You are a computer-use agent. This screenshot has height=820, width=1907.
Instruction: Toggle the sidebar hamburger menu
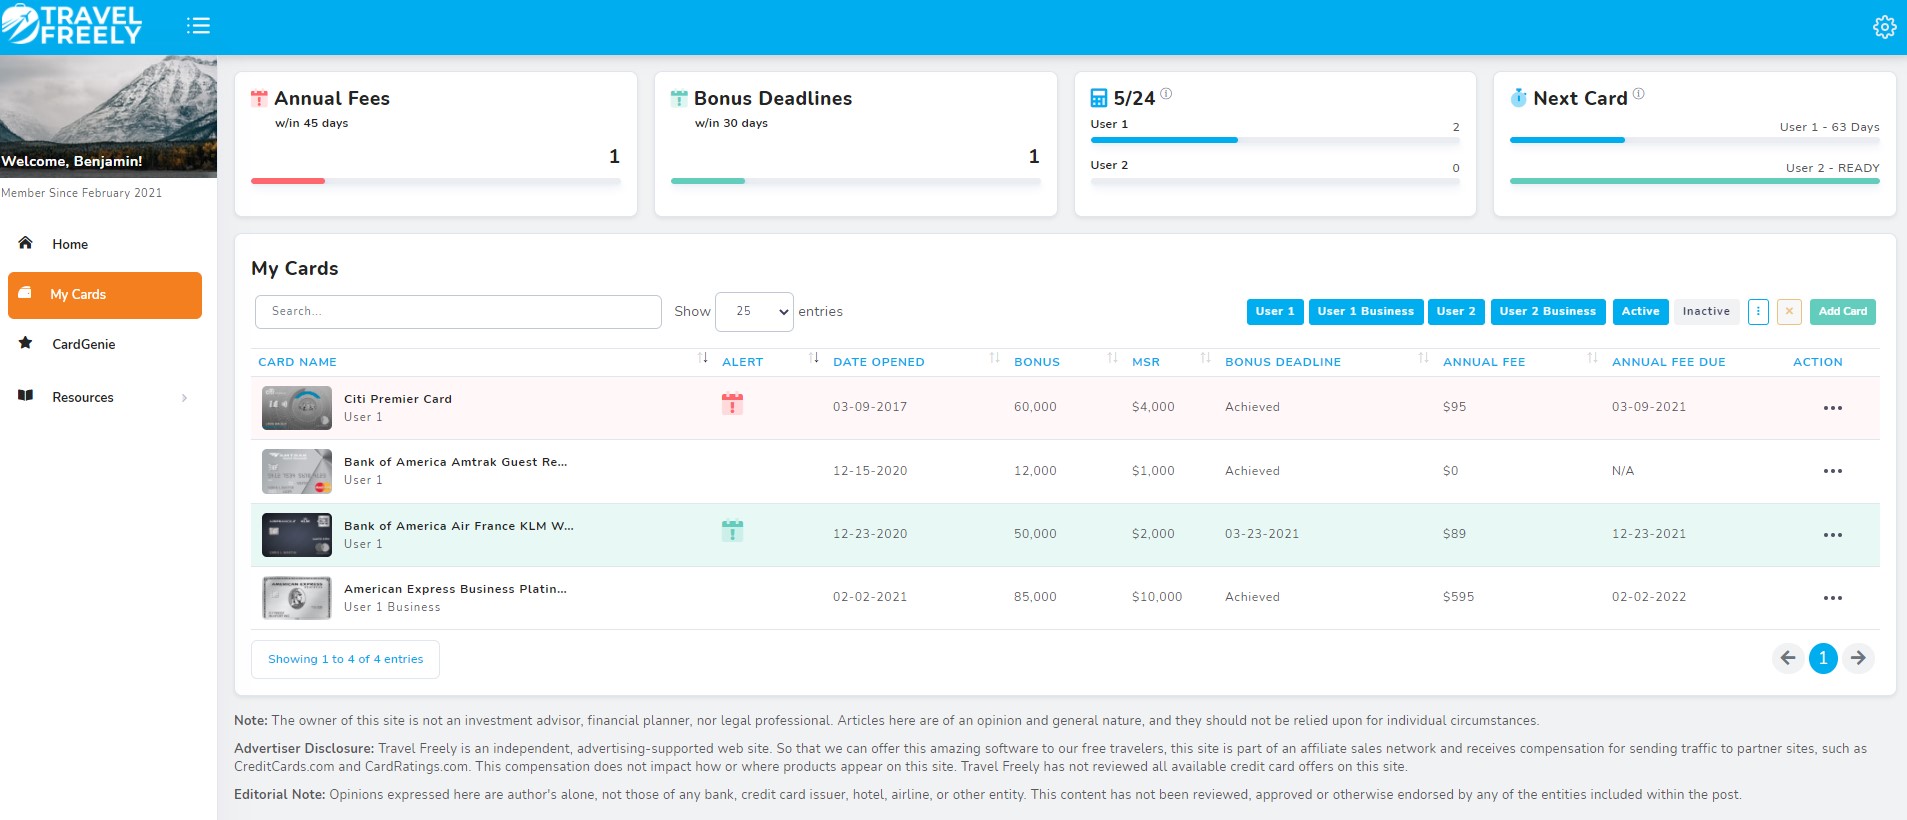click(198, 25)
